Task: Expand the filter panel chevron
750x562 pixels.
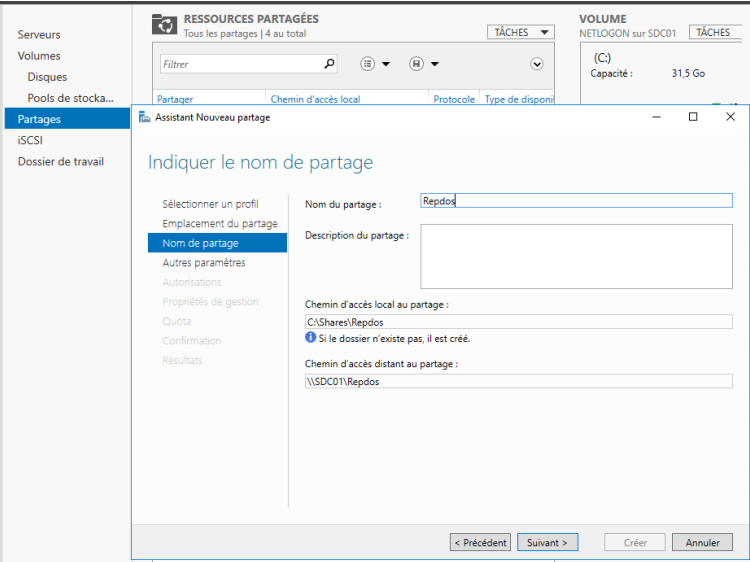Action: click(537, 64)
